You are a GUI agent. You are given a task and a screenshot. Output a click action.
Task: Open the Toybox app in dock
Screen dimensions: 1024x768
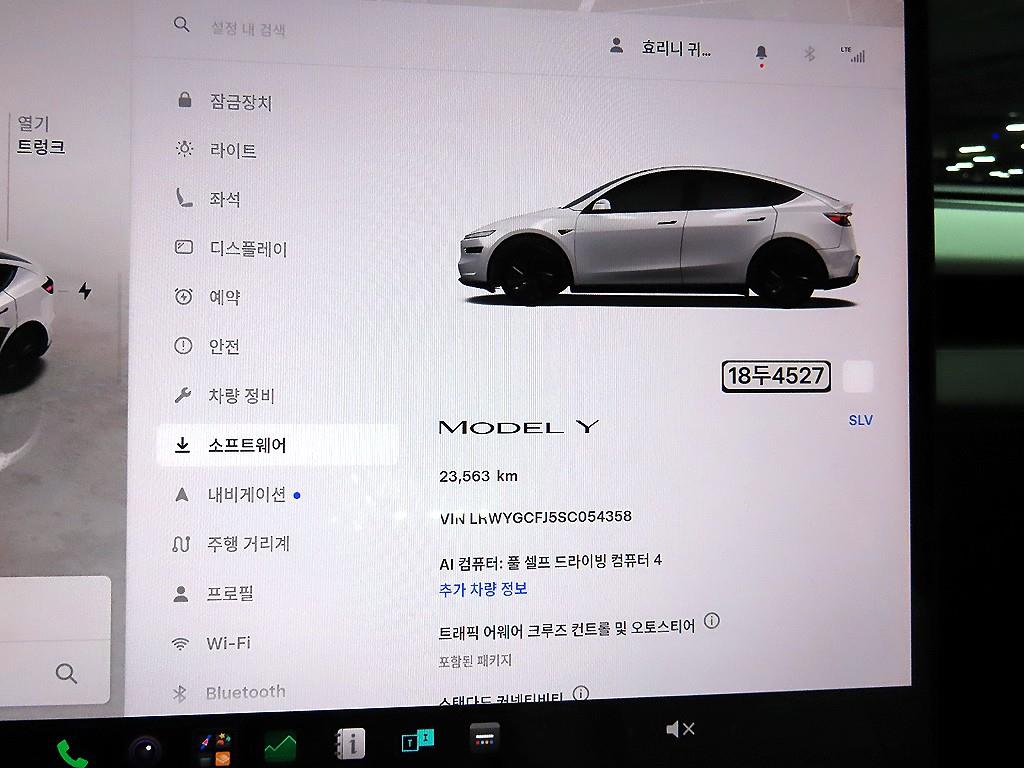point(215,748)
